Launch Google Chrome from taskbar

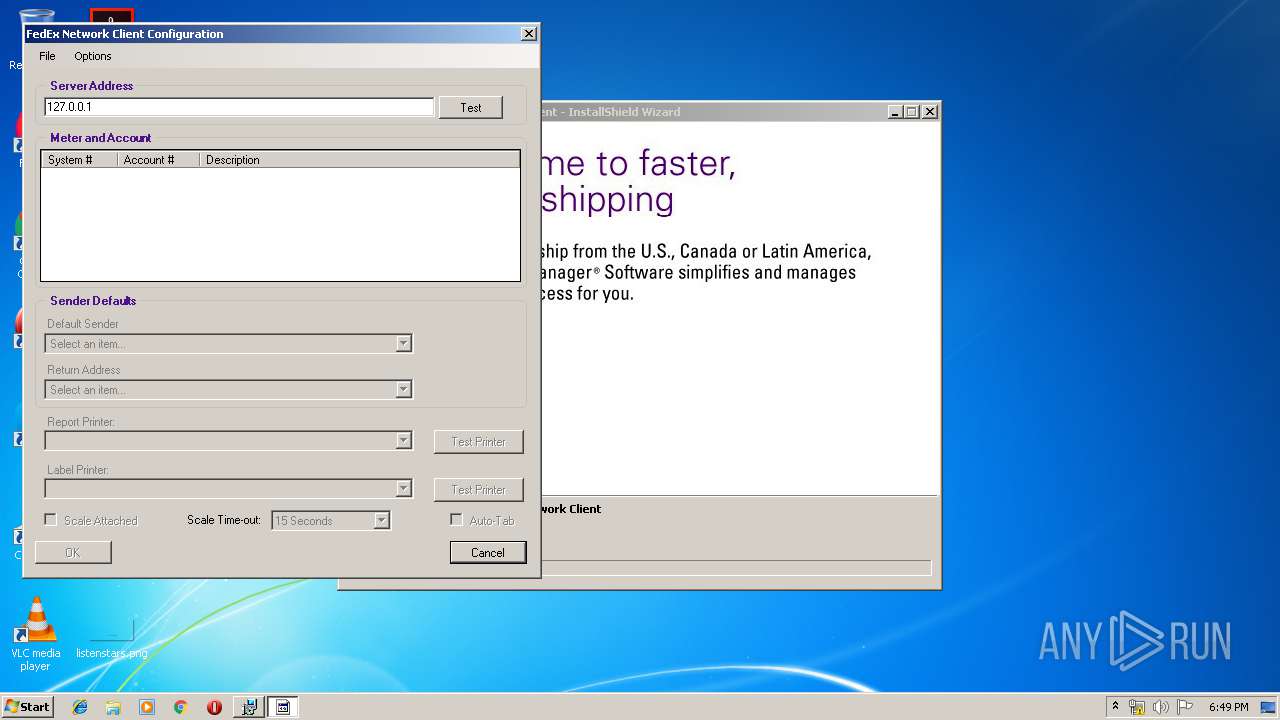(181, 707)
